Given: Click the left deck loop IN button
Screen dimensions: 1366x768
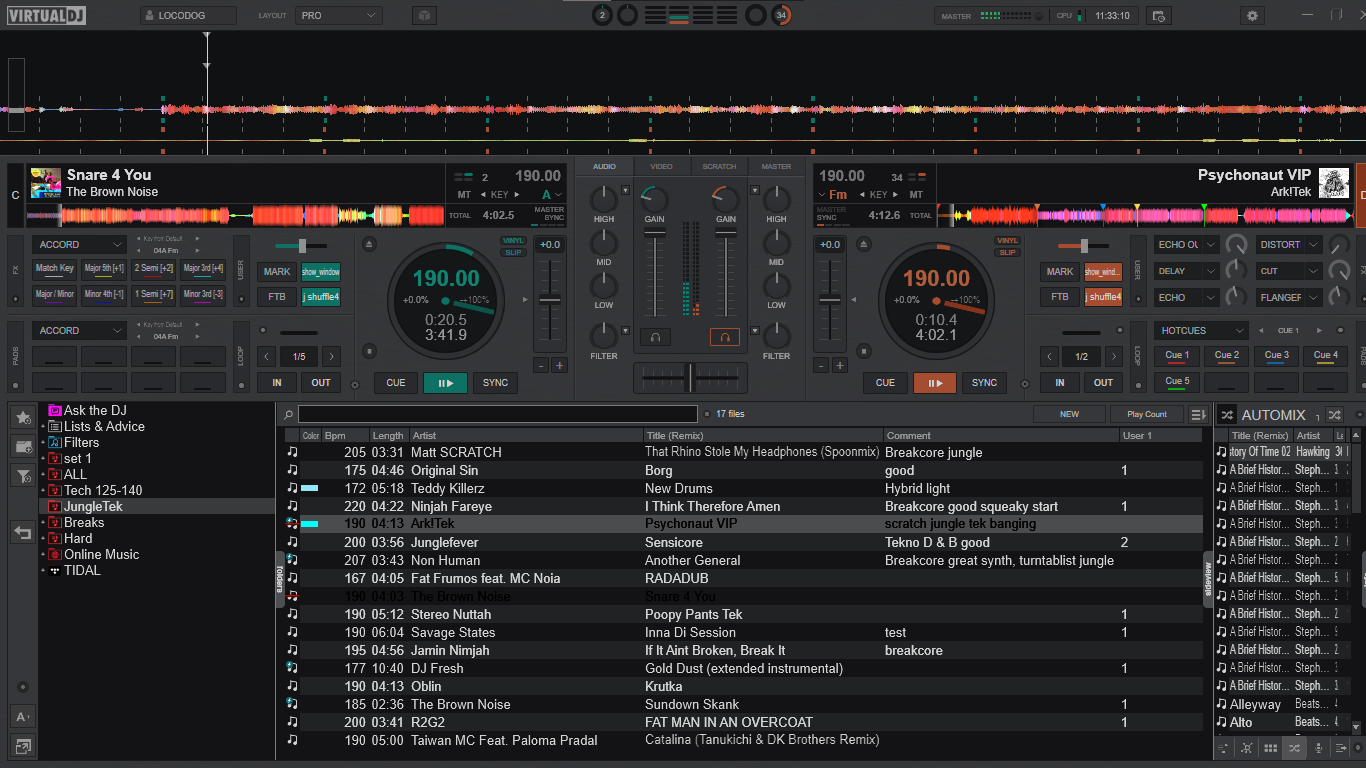Looking at the screenshot, I should [276, 382].
